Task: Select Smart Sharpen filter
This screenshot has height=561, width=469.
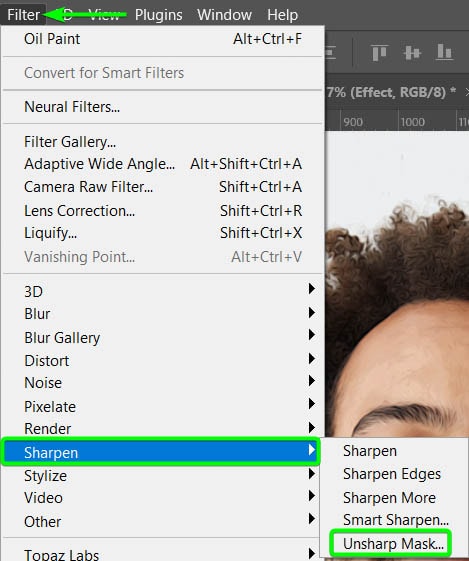Action: click(x=395, y=520)
